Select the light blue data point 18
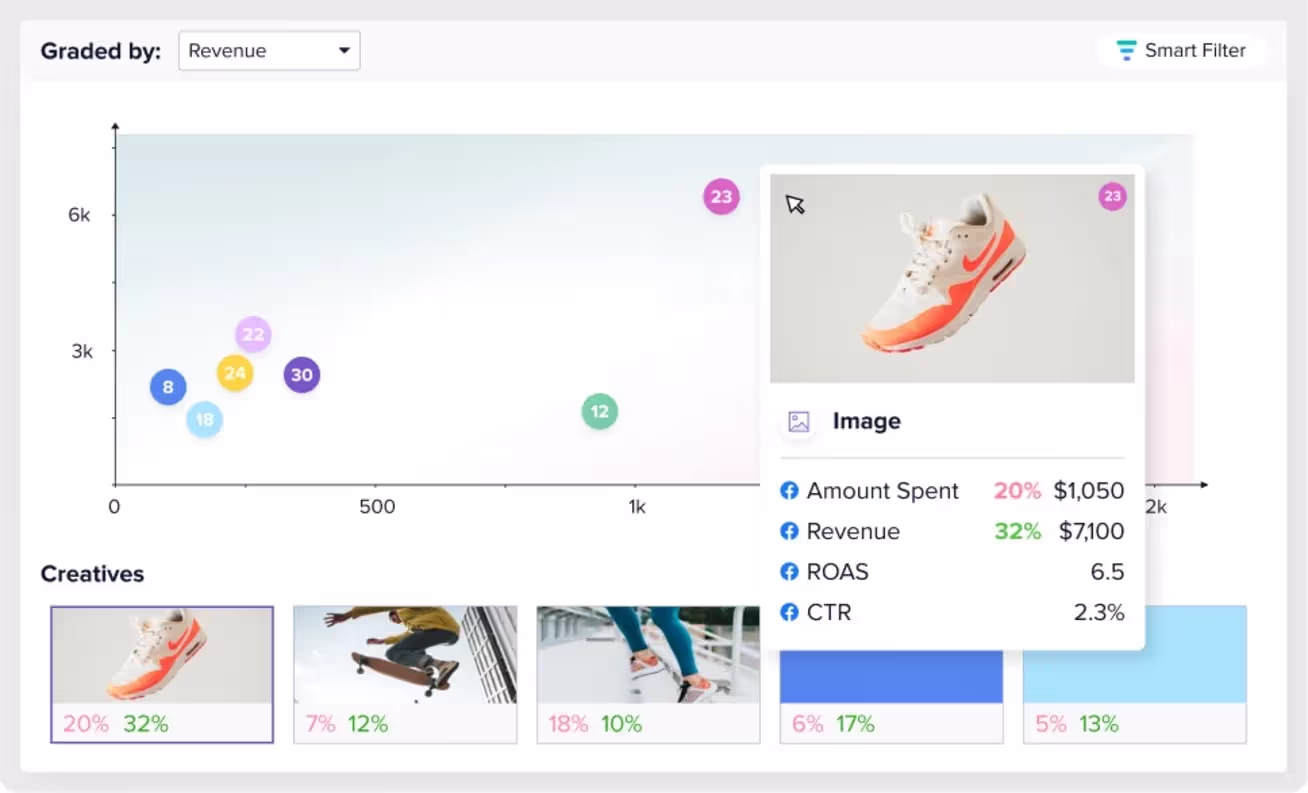 pyautogui.click(x=204, y=419)
